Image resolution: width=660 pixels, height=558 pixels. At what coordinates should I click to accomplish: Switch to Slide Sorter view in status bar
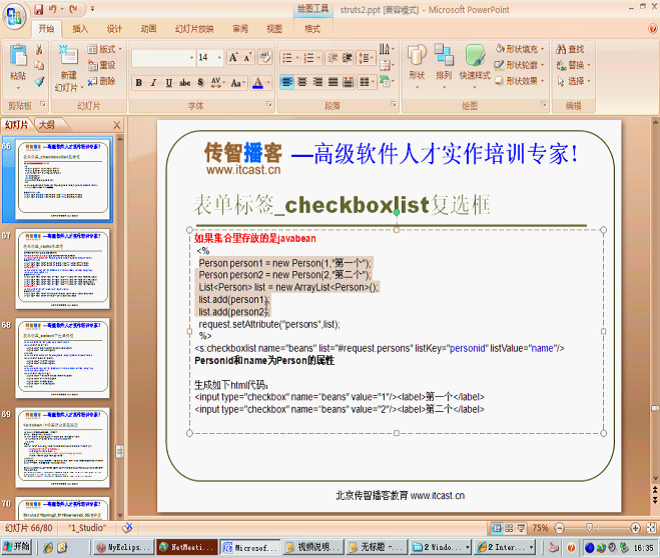[509, 528]
